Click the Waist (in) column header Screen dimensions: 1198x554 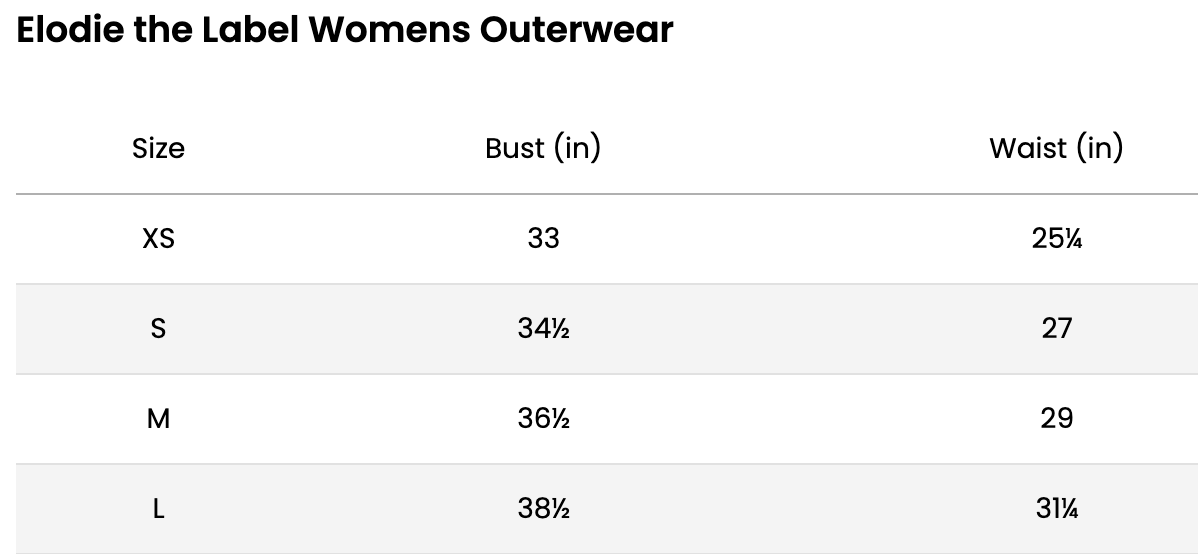(1056, 149)
